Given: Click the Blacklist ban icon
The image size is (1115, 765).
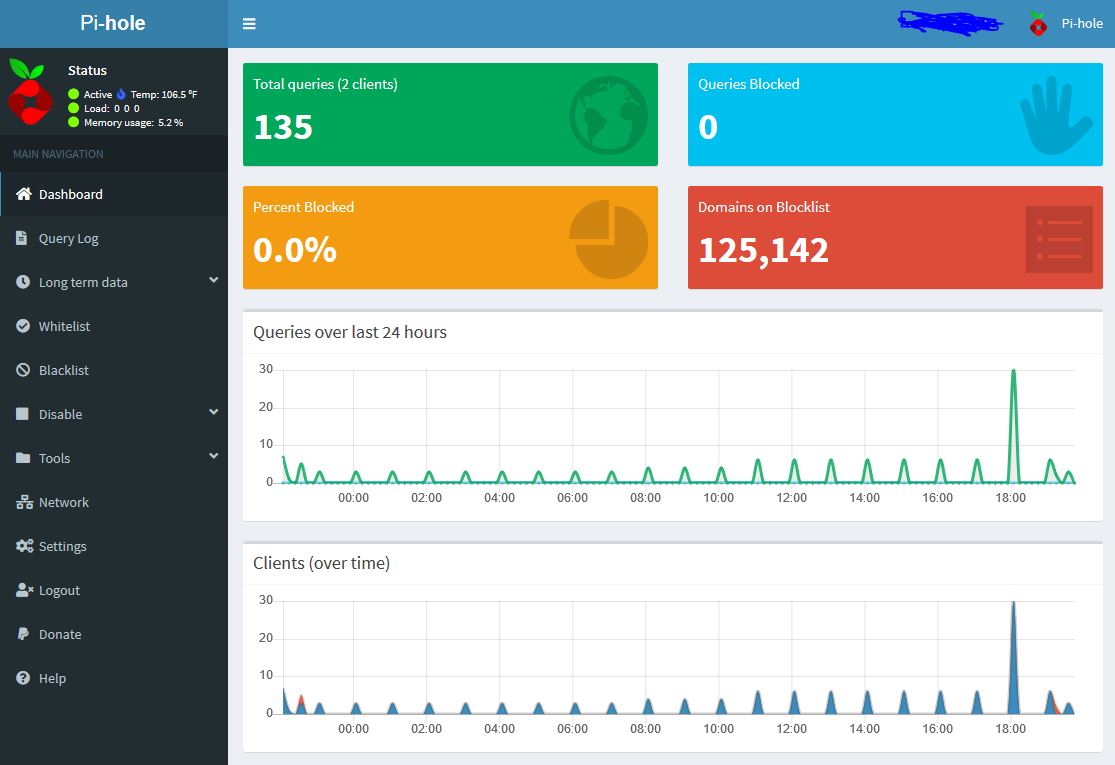Looking at the screenshot, I should (23, 370).
